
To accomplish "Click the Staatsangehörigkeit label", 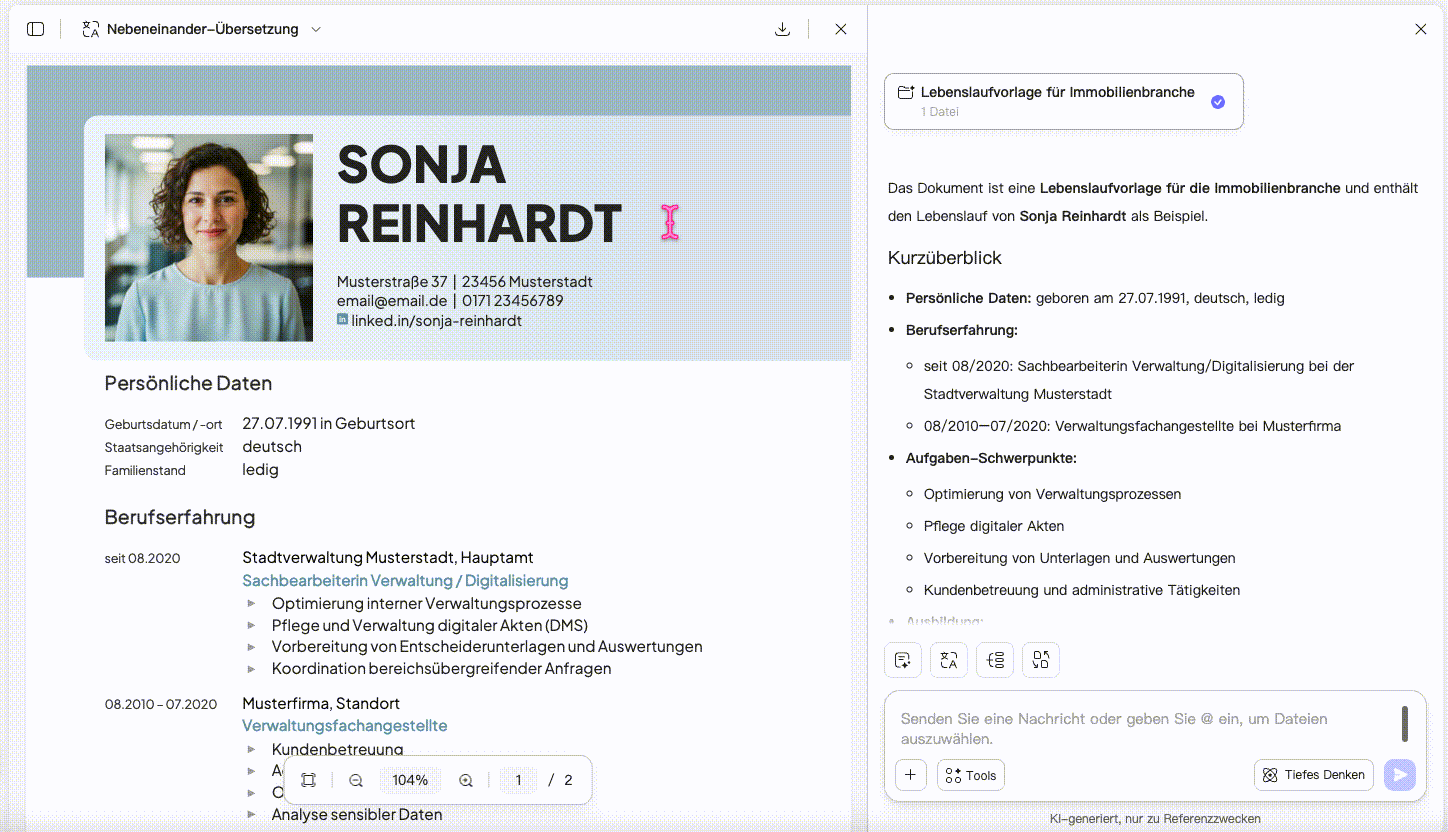I will [164, 448].
